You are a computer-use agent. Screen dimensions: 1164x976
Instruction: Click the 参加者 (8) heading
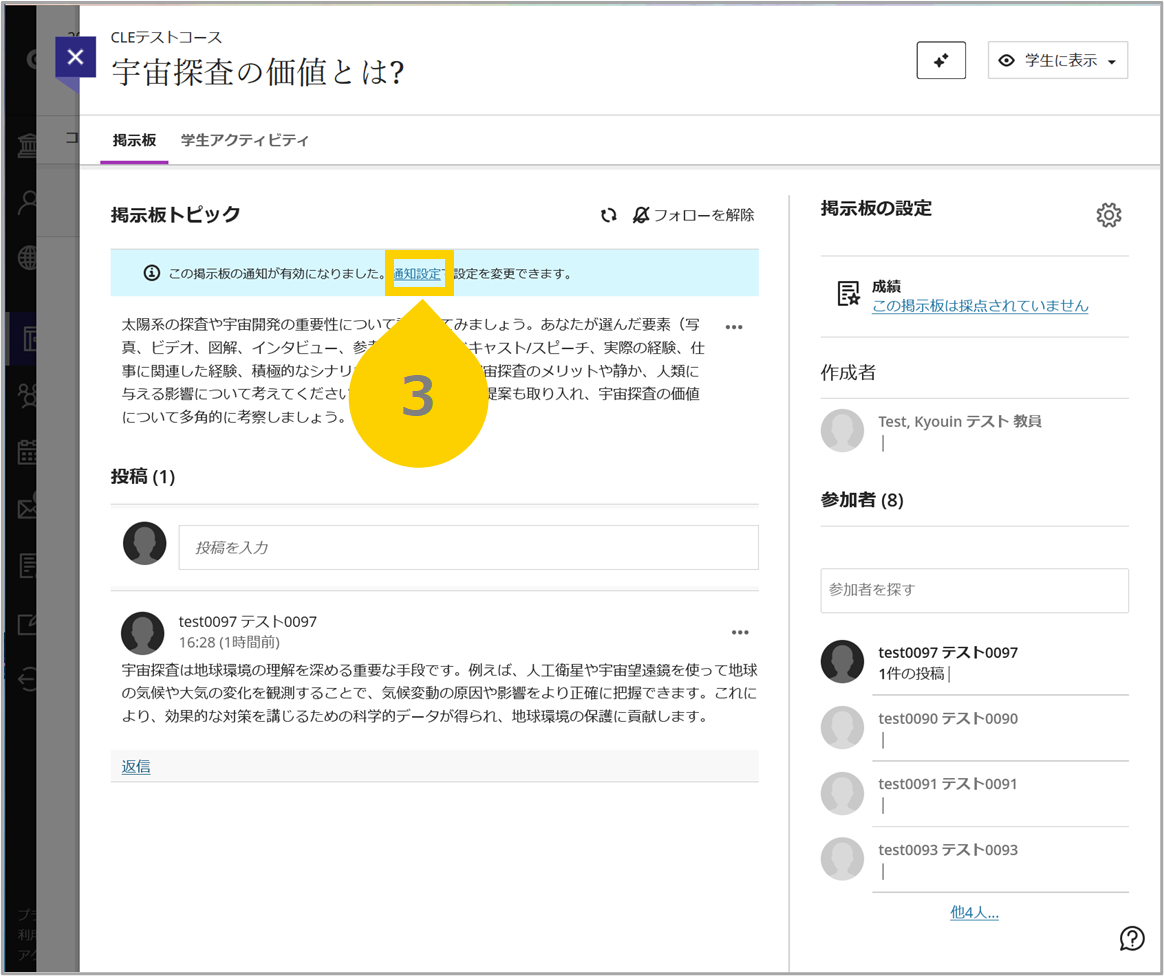point(862,500)
